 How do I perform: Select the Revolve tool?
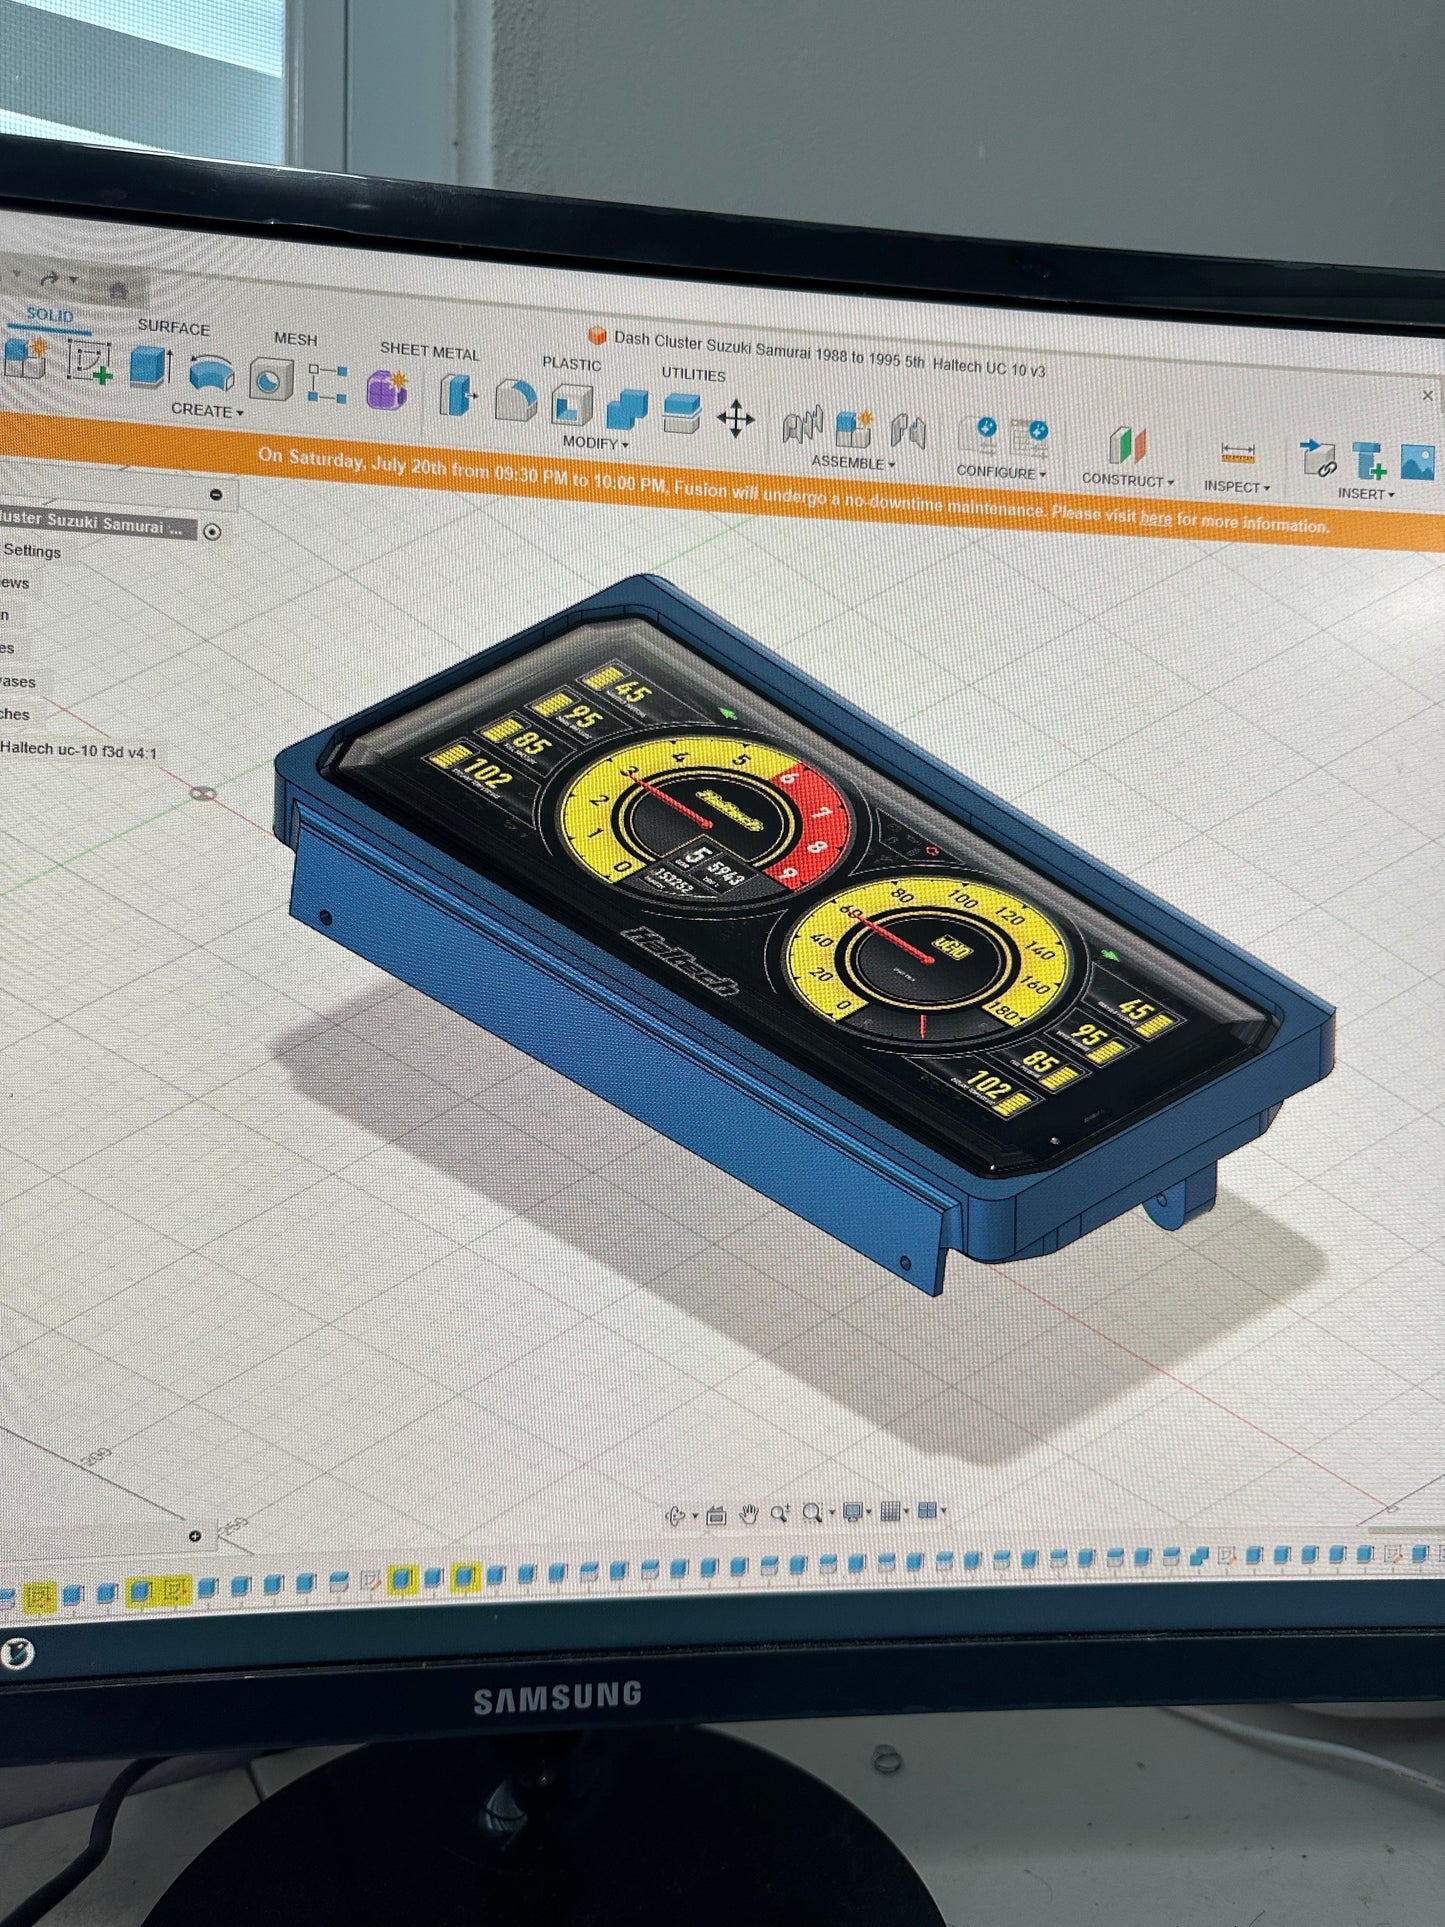pos(211,374)
